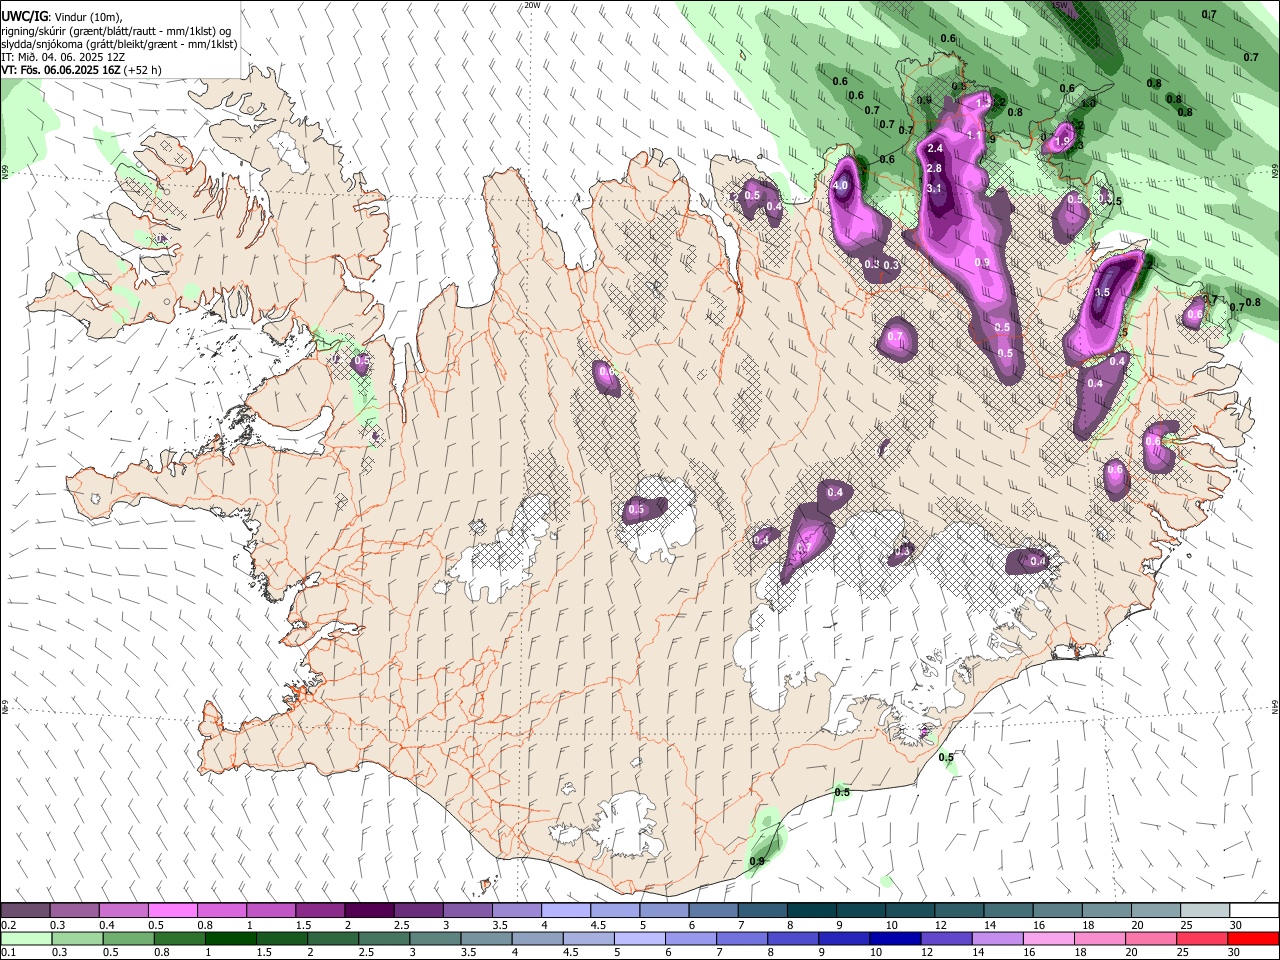Select dark teal snow swatch between 8 and 9
This screenshot has height=960, width=1280.
(x=810, y=911)
